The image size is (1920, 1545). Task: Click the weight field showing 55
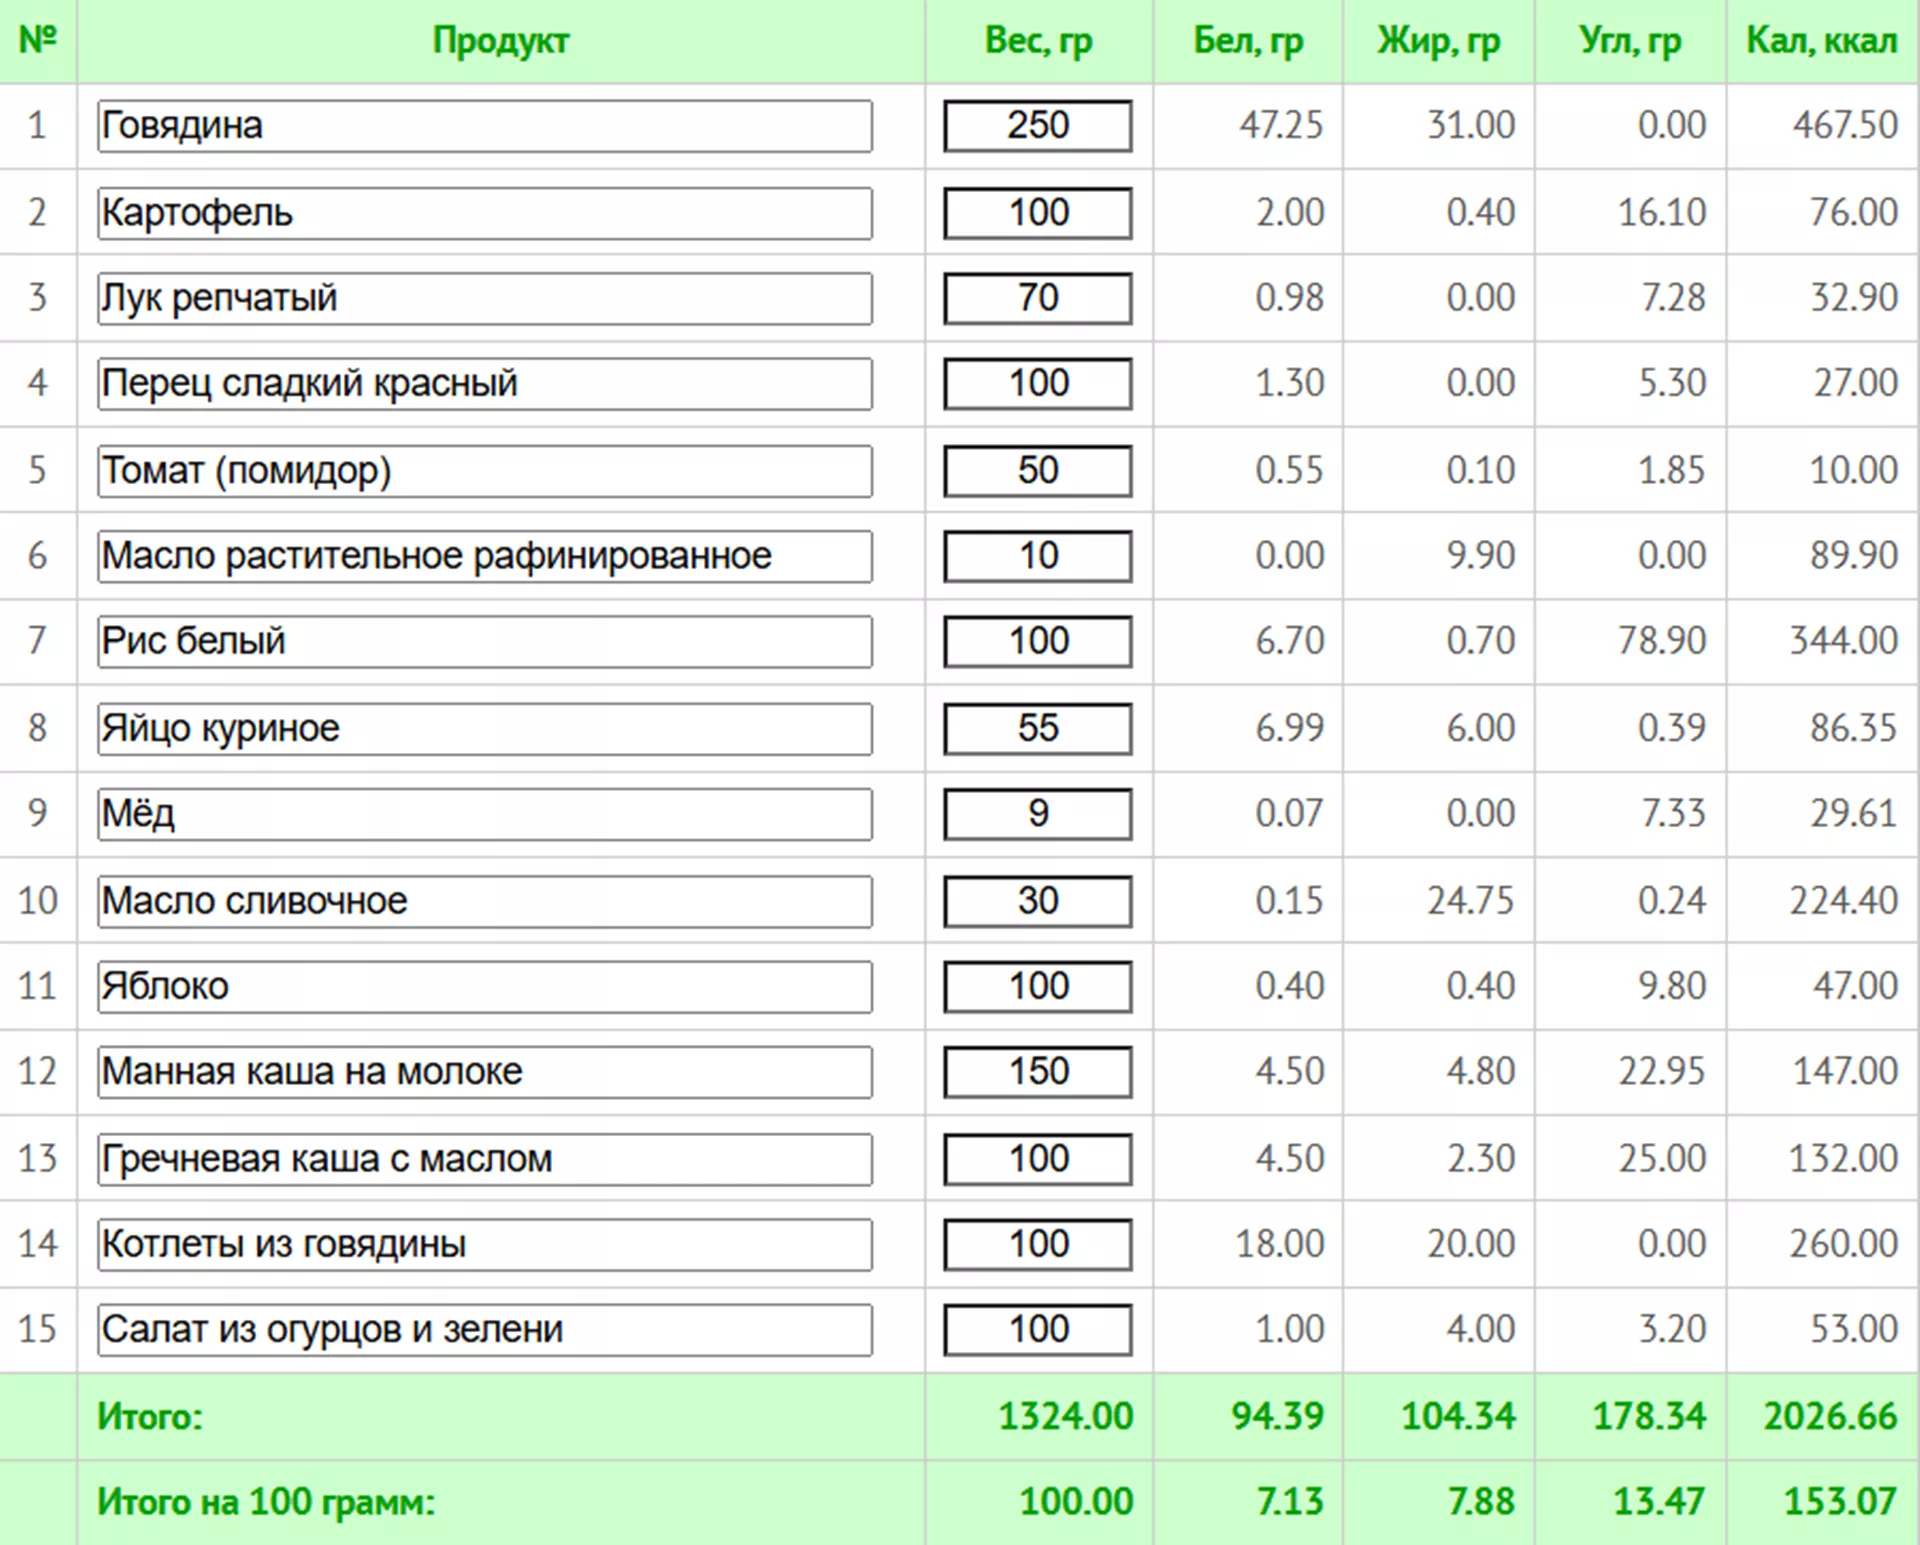coord(1037,729)
